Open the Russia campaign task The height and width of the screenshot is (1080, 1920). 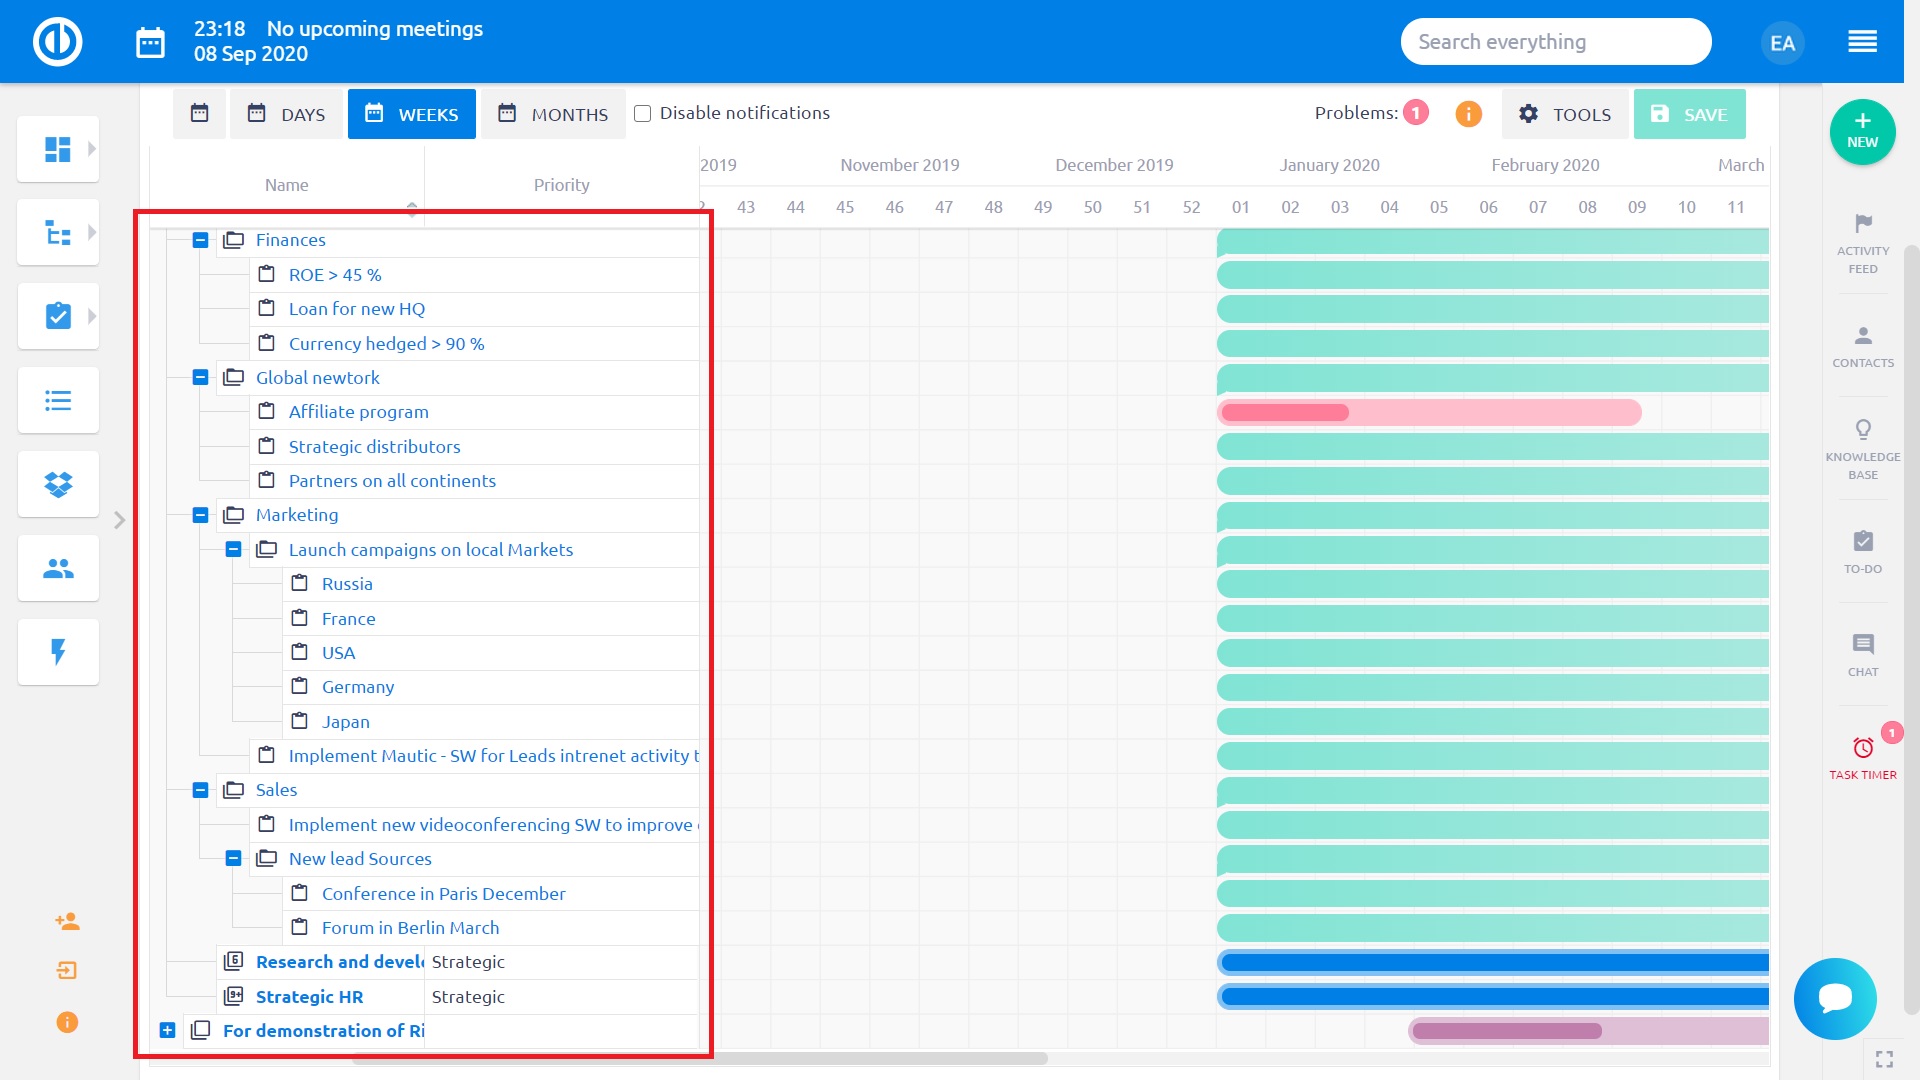point(347,584)
